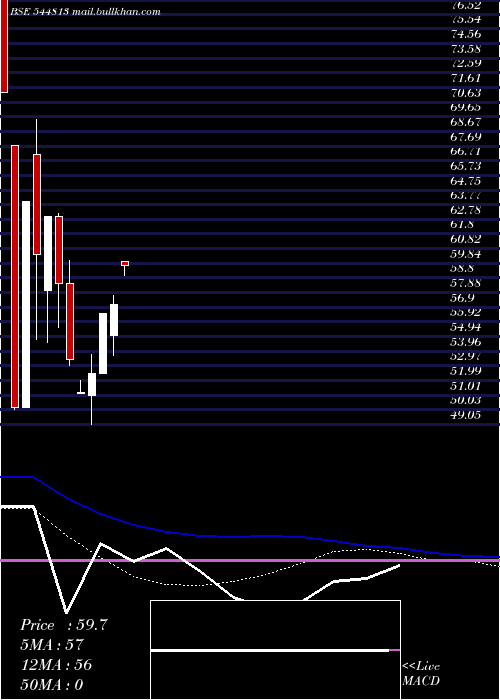Viewport: 500px width, 700px height.
Task: Click the Price : 59.7 readout
Action: tap(64, 625)
